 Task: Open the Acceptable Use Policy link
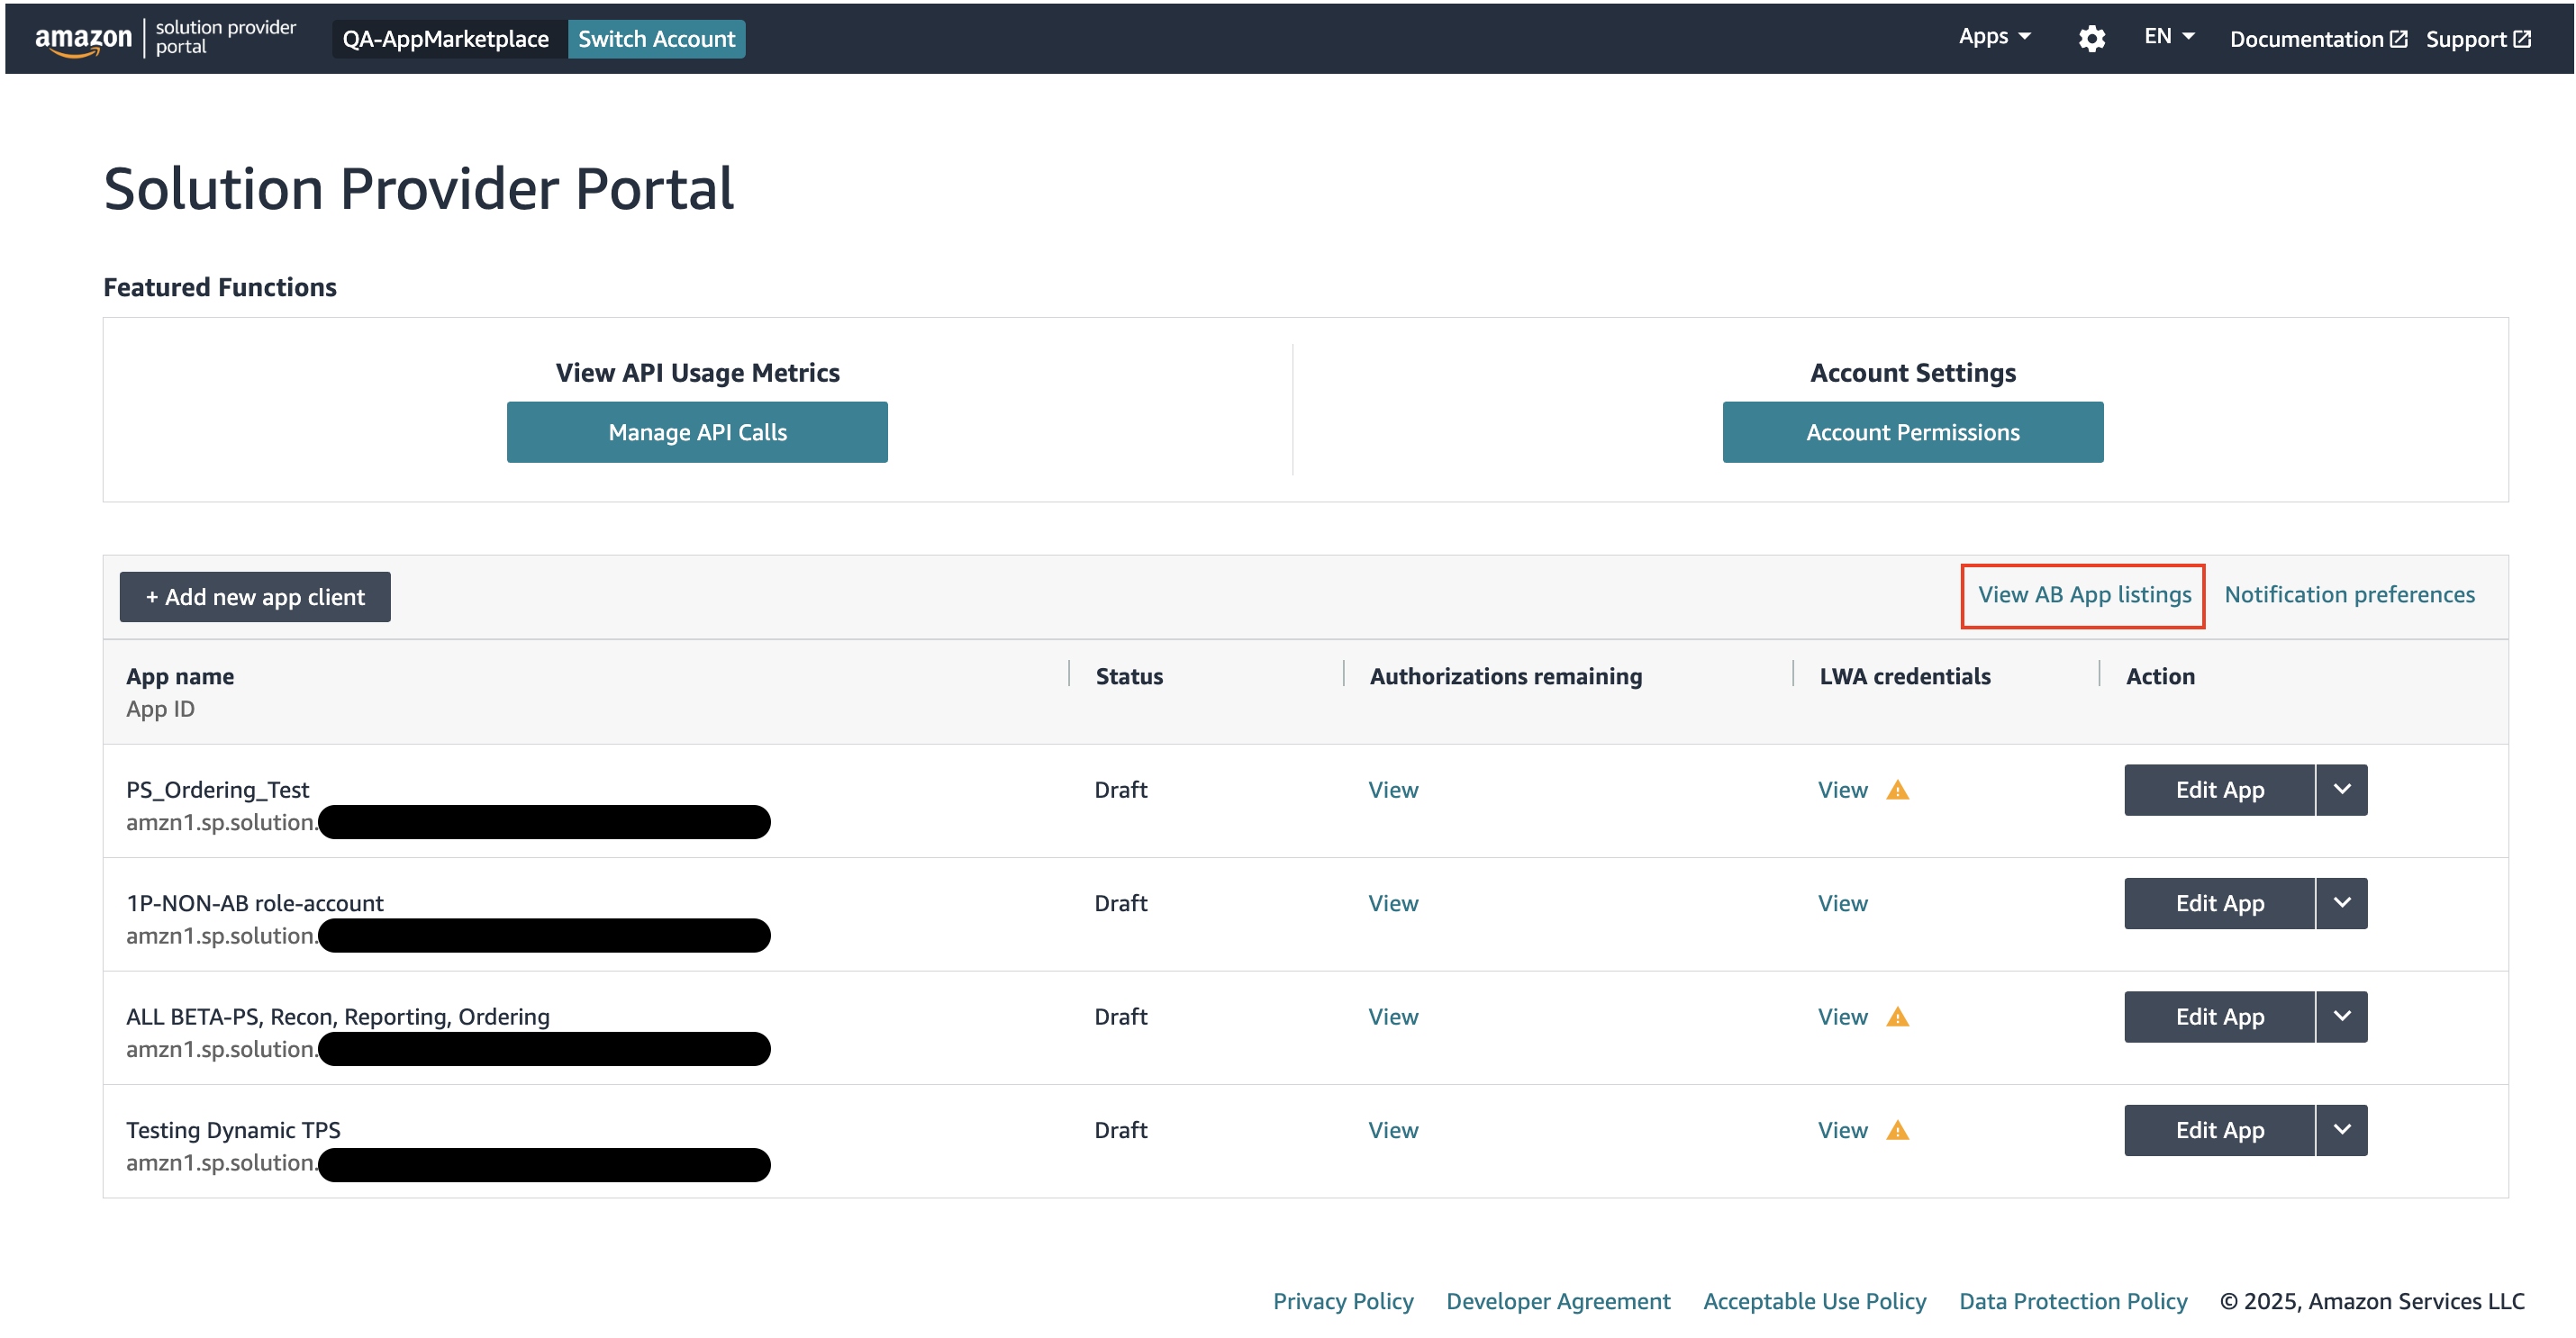click(x=1814, y=1302)
